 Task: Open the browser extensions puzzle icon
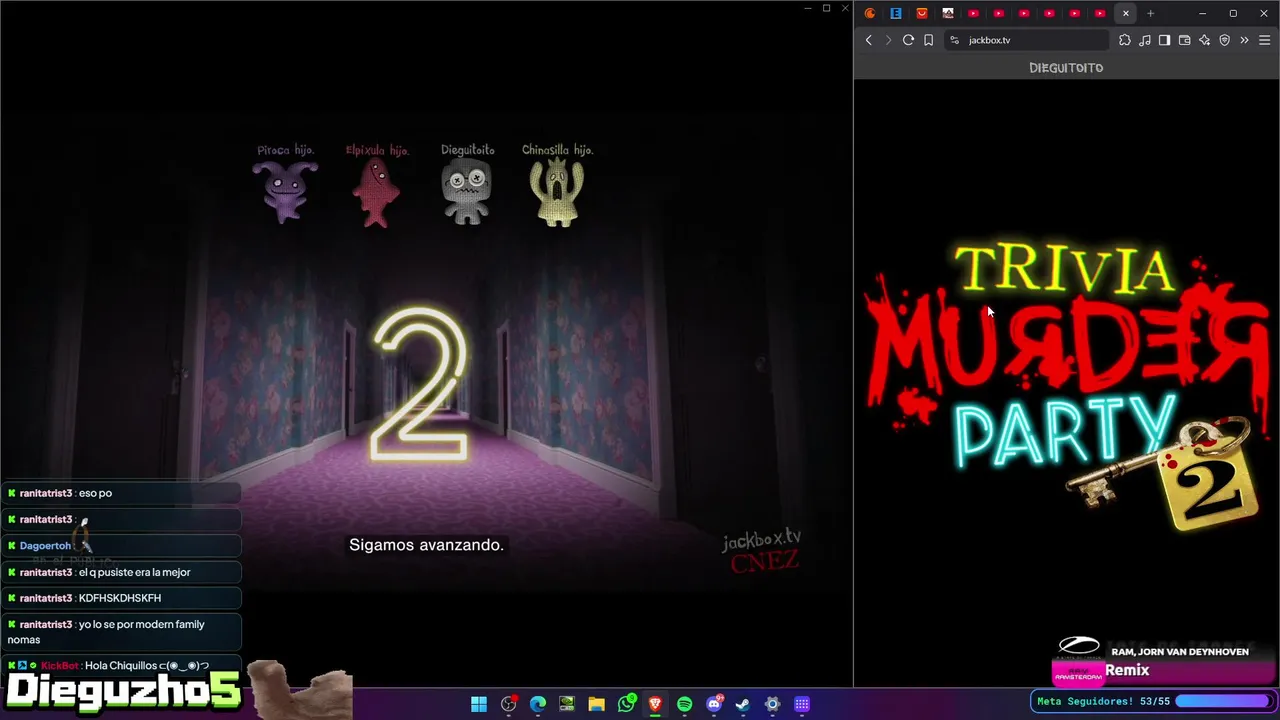(x=1125, y=40)
